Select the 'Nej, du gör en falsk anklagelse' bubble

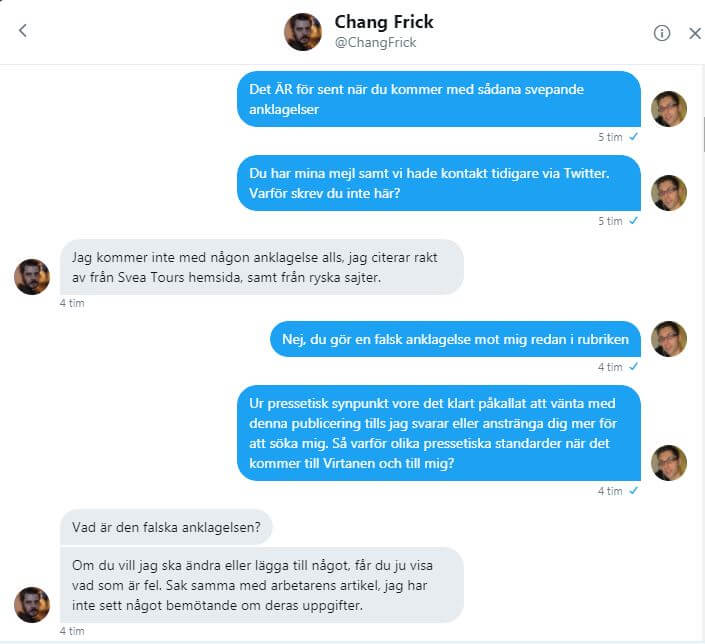point(454,340)
